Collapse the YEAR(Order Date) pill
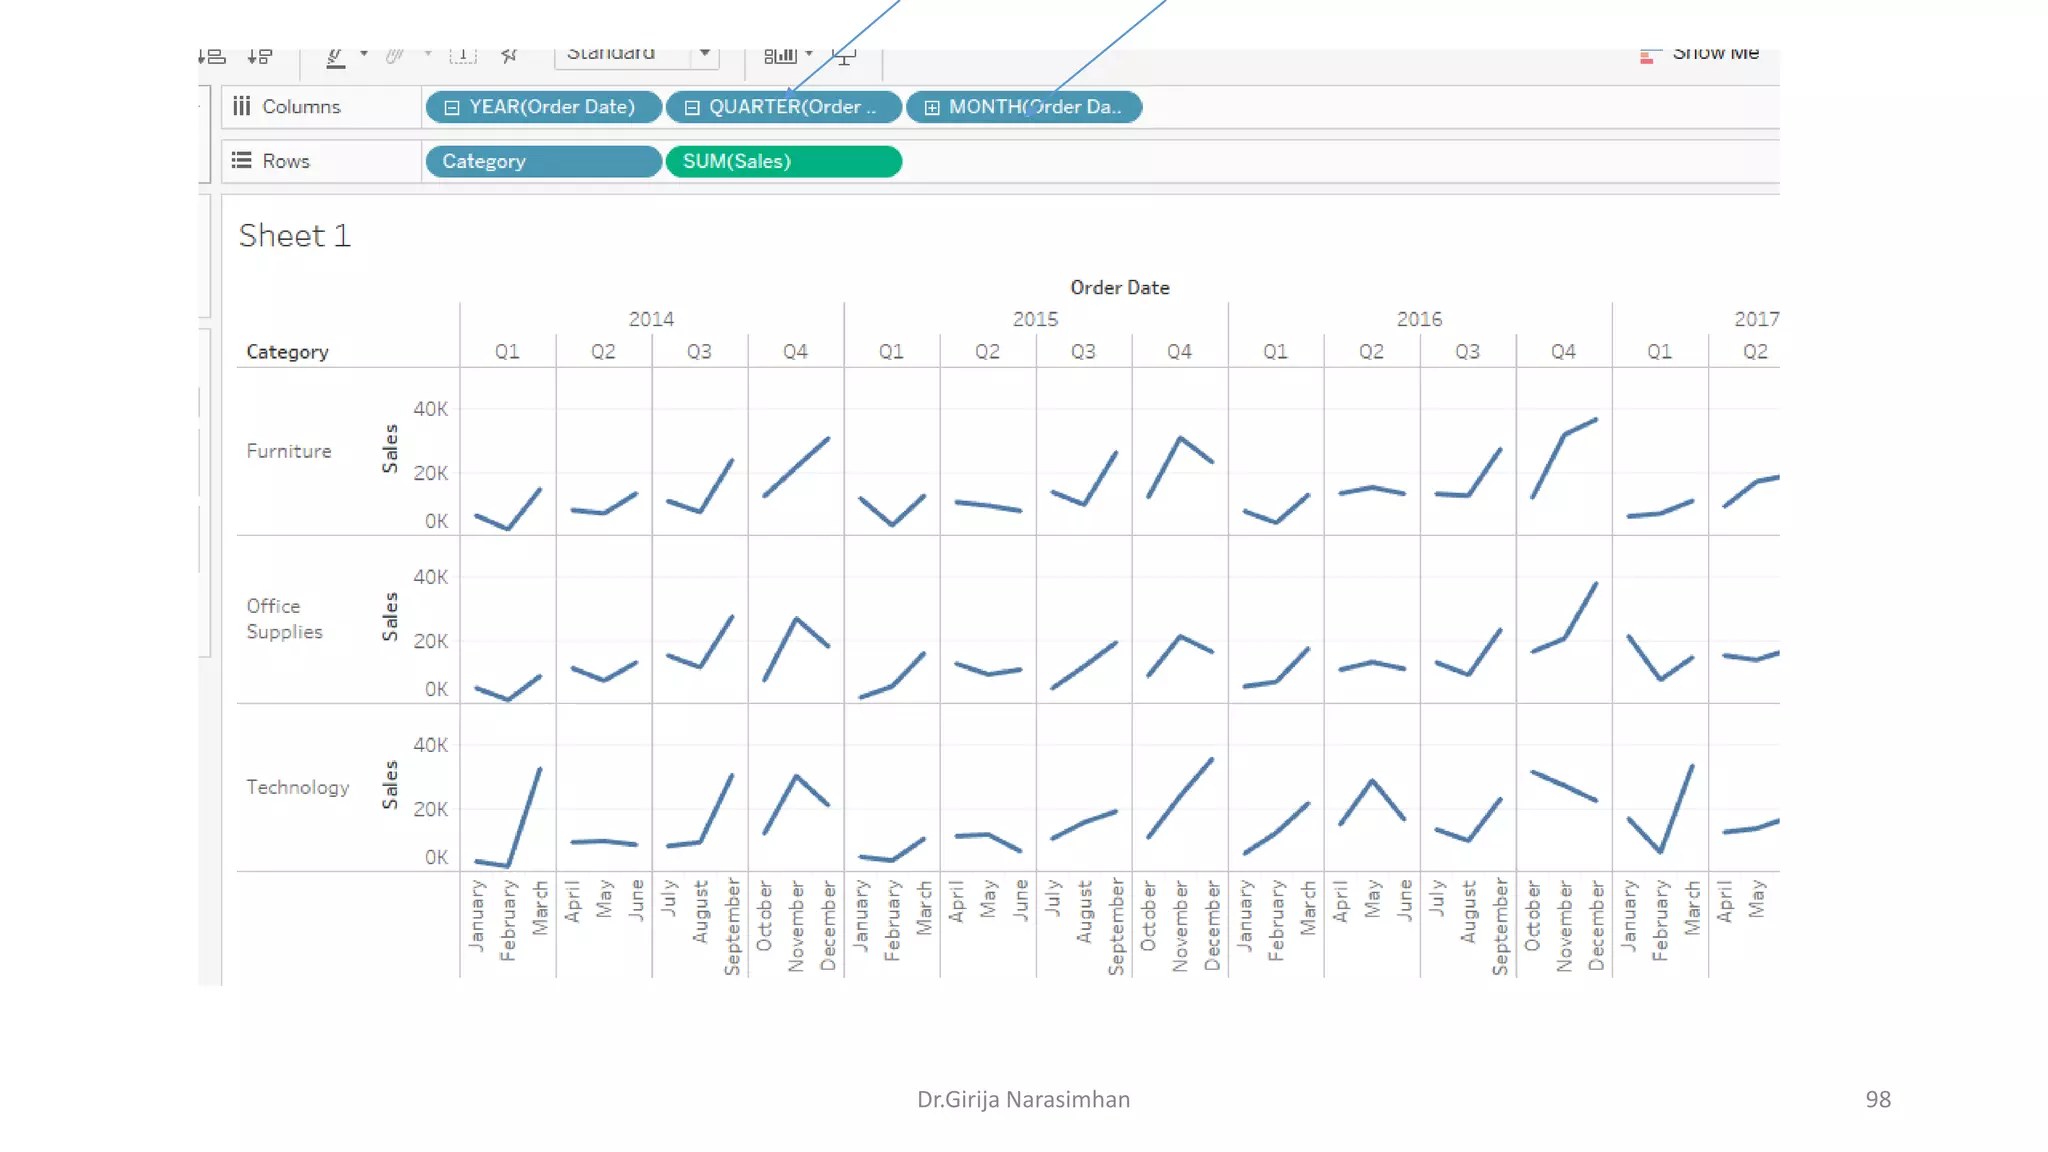Image resolution: width=2048 pixels, height=1152 pixels. pos(452,107)
